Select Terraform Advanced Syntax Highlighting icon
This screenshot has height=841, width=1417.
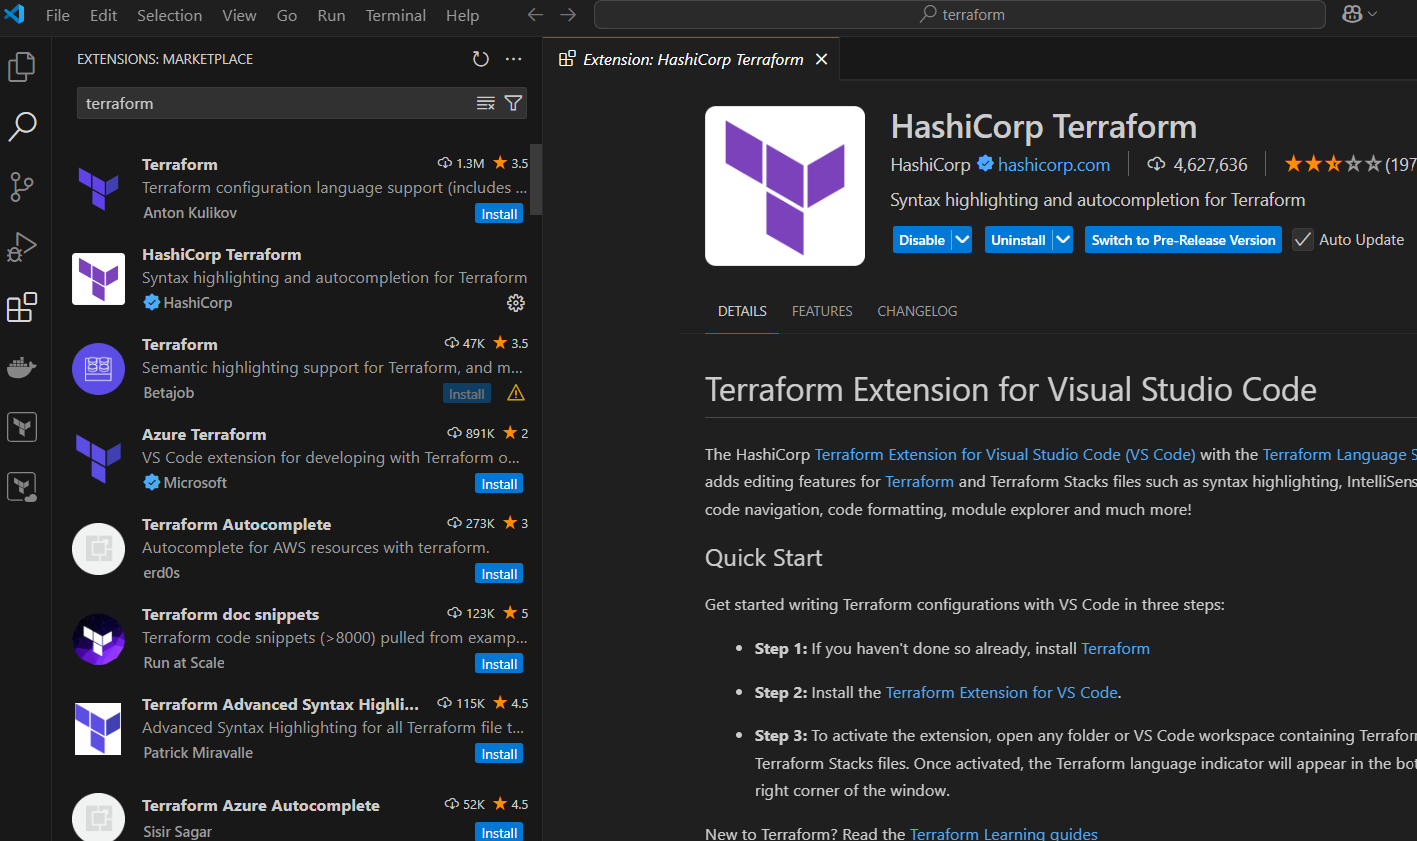click(x=99, y=728)
